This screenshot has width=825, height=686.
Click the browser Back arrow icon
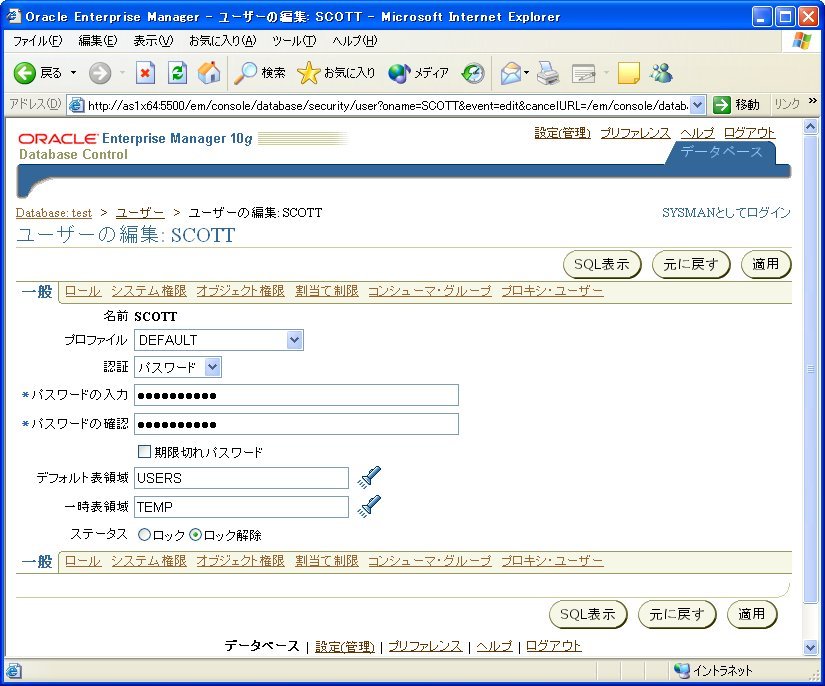[x=24, y=73]
